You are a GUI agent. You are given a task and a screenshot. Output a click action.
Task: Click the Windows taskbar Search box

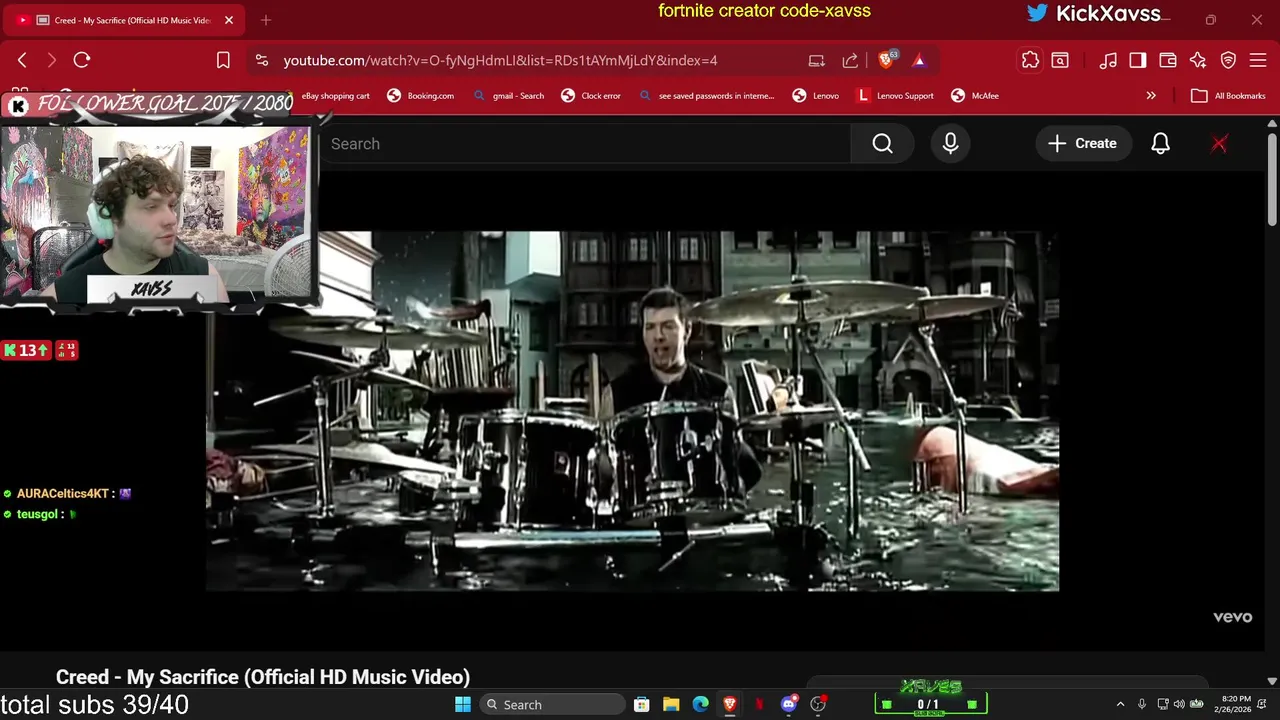(552, 704)
